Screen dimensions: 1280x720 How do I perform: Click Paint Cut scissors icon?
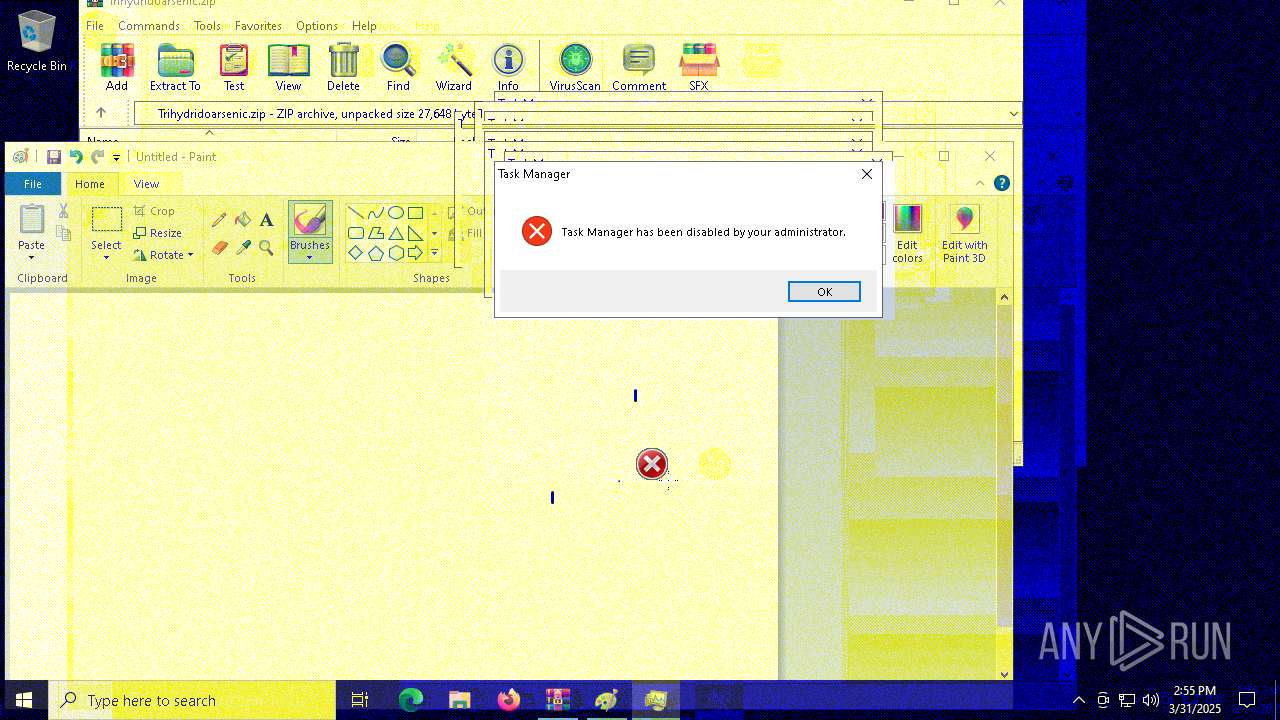click(x=63, y=211)
